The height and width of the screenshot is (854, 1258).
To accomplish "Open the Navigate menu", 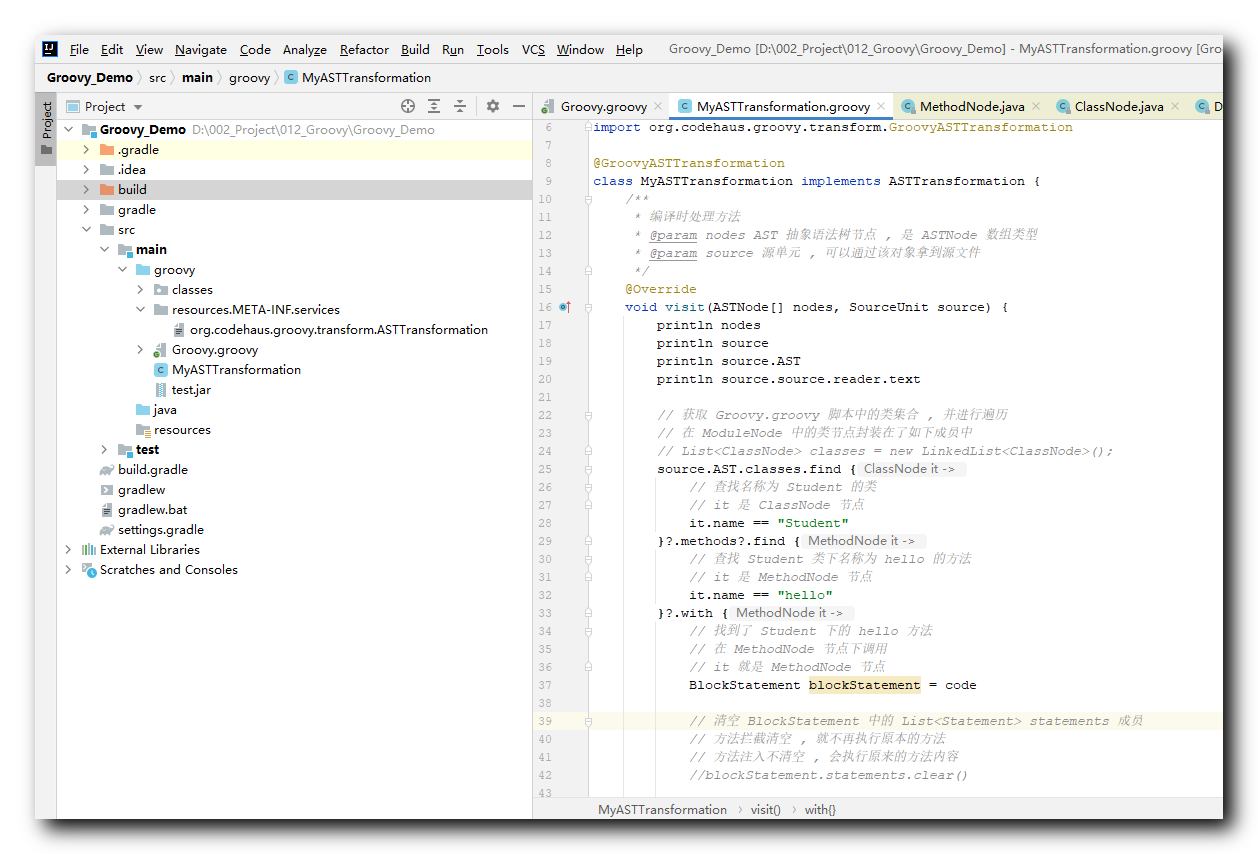I will [201, 49].
